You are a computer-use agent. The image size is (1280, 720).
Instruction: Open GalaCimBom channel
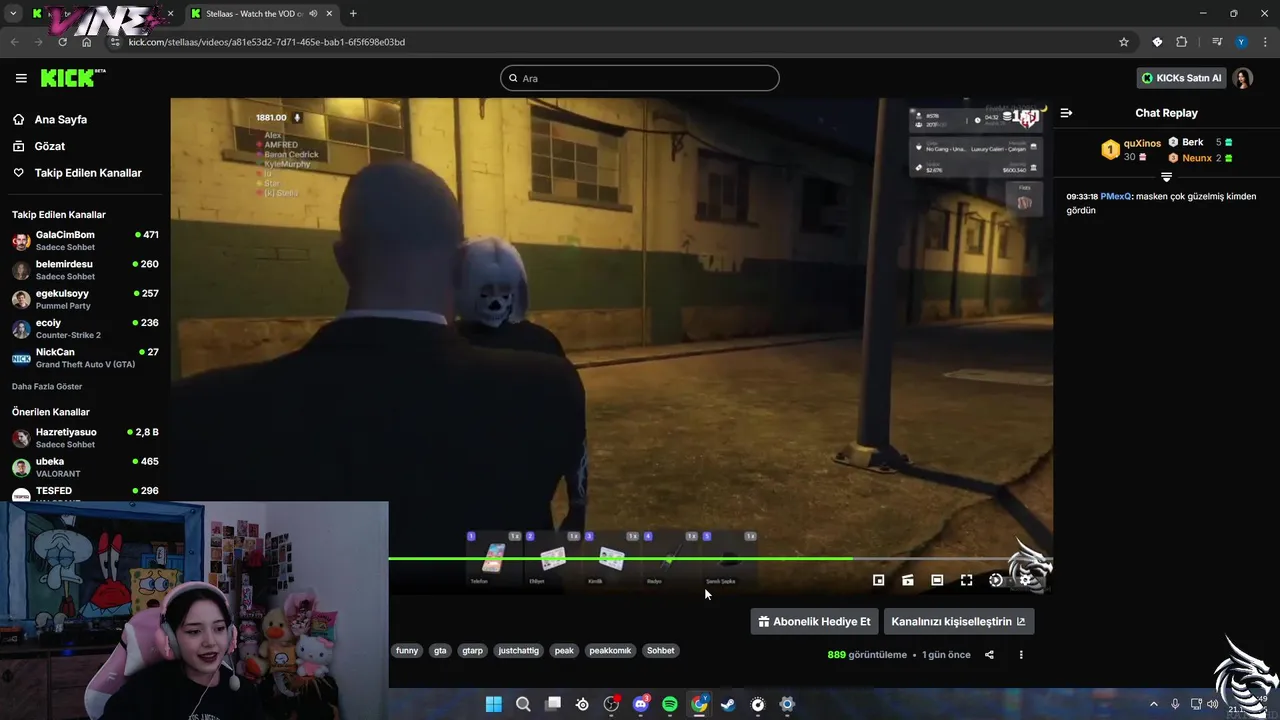click(85, 240)
